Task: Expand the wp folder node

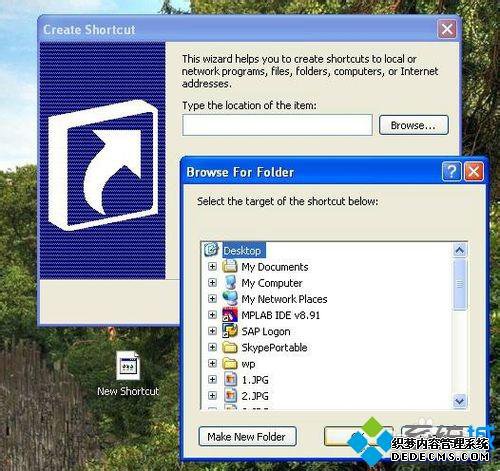Action: tap(212, 363)
